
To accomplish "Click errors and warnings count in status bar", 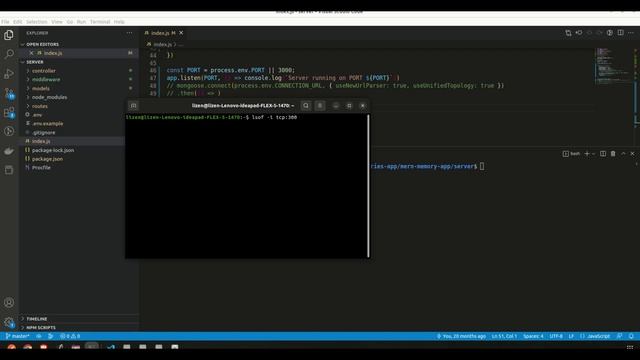I will pos(70,336).
